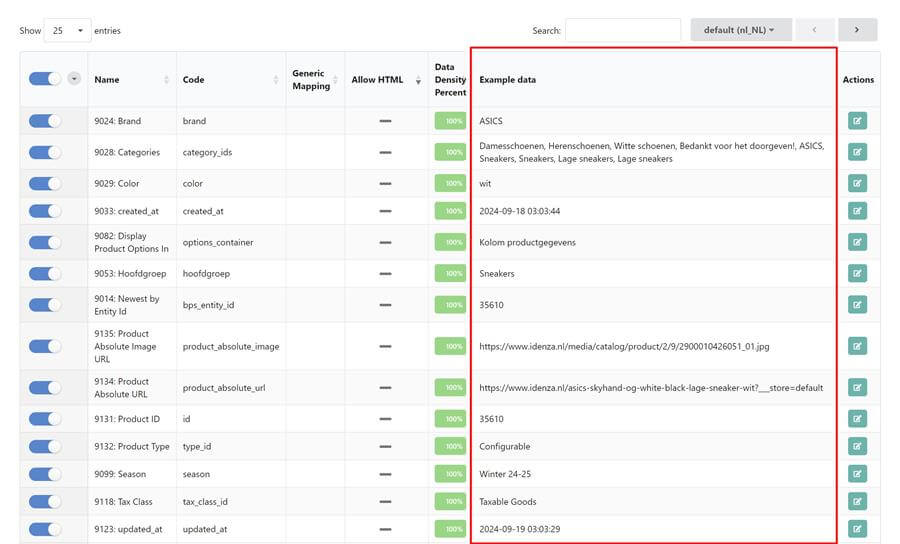Click 100% density bar for Season
This screenshot has height=544, width=900.
pos(450,474)
